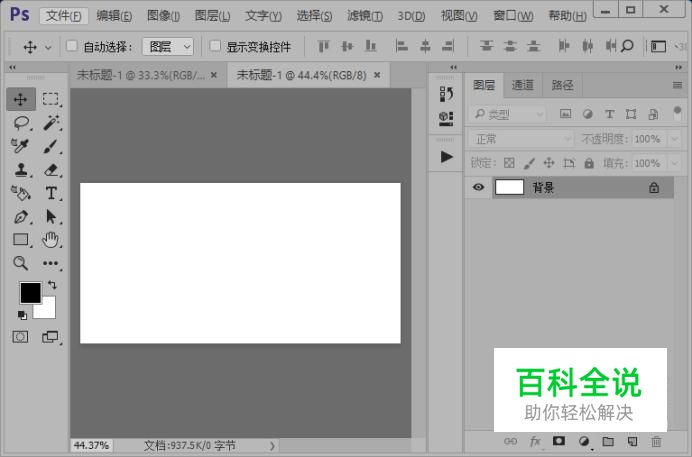Image resolution: width=692 pixels, height=457 pixels.
Task: Align top edges icon in options bar
Action: tap(323, 46)
